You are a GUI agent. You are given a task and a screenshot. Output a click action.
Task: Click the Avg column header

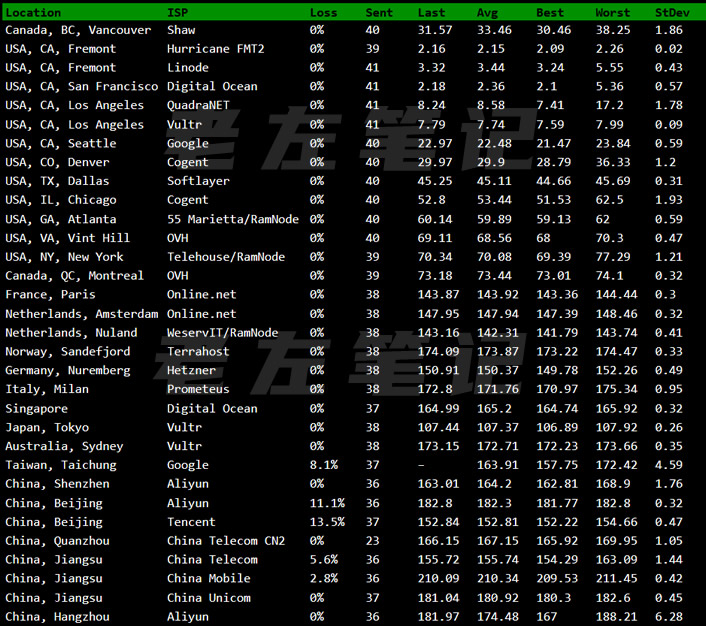(488, 12)
